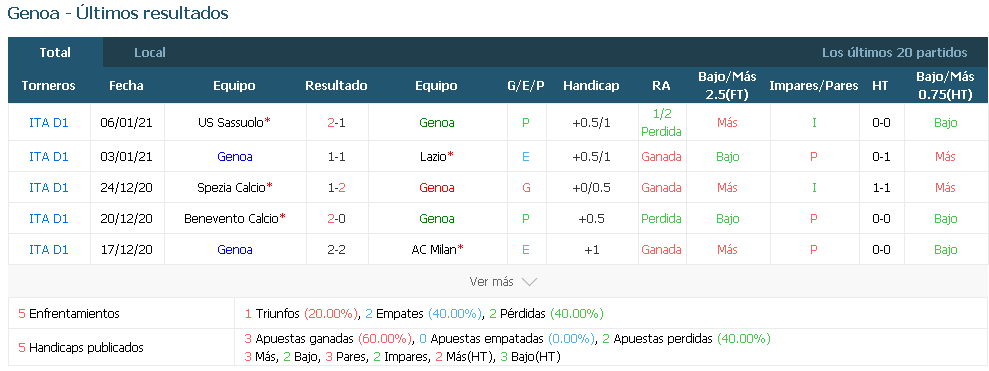
Task: Open the 2-1 result of Sassuolo match
Action: 336,123
